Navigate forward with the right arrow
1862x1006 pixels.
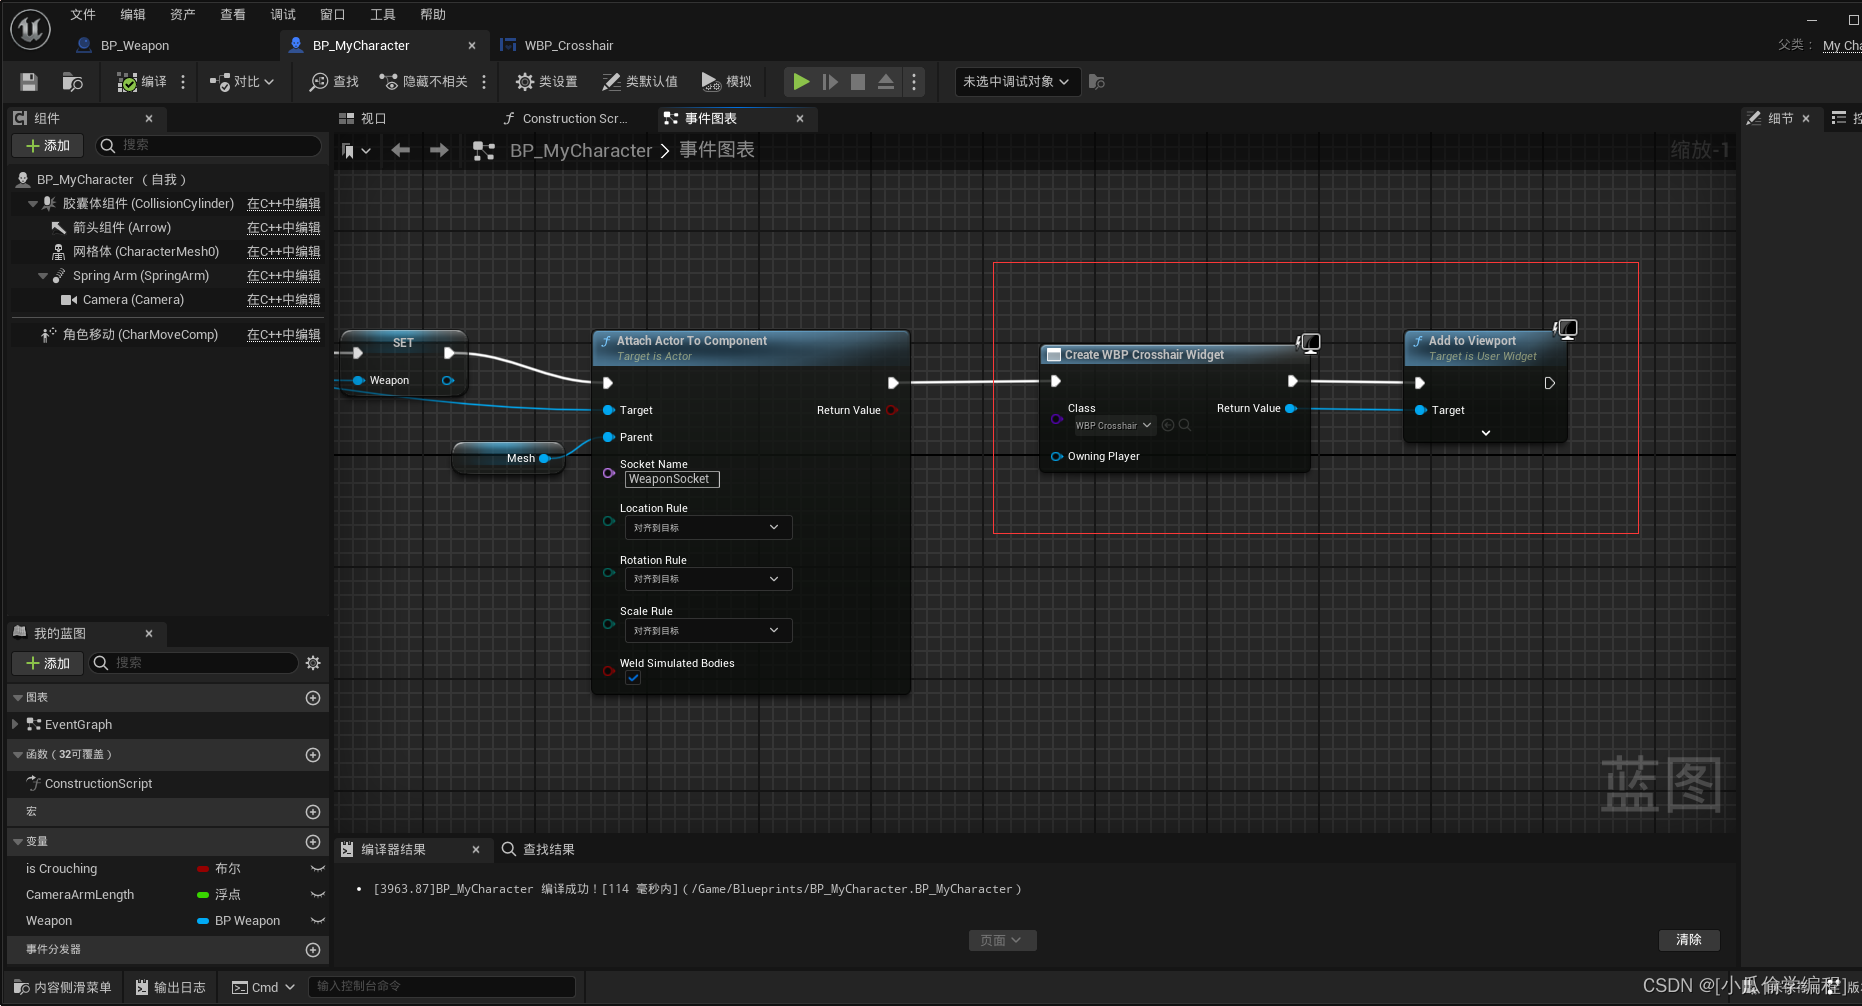438,150
